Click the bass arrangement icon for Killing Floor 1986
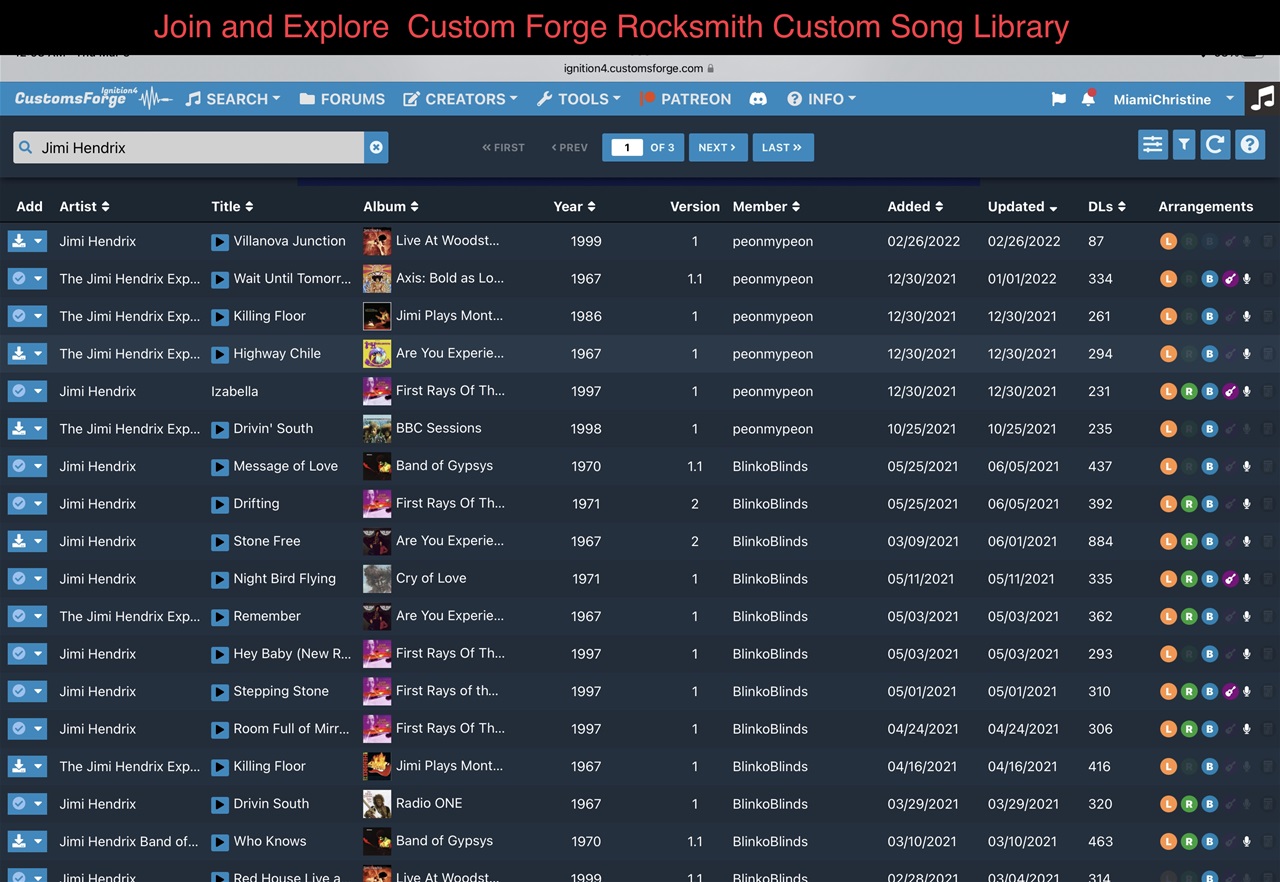Viewport: 1280px width, 882px height. tap(1209, 317)
